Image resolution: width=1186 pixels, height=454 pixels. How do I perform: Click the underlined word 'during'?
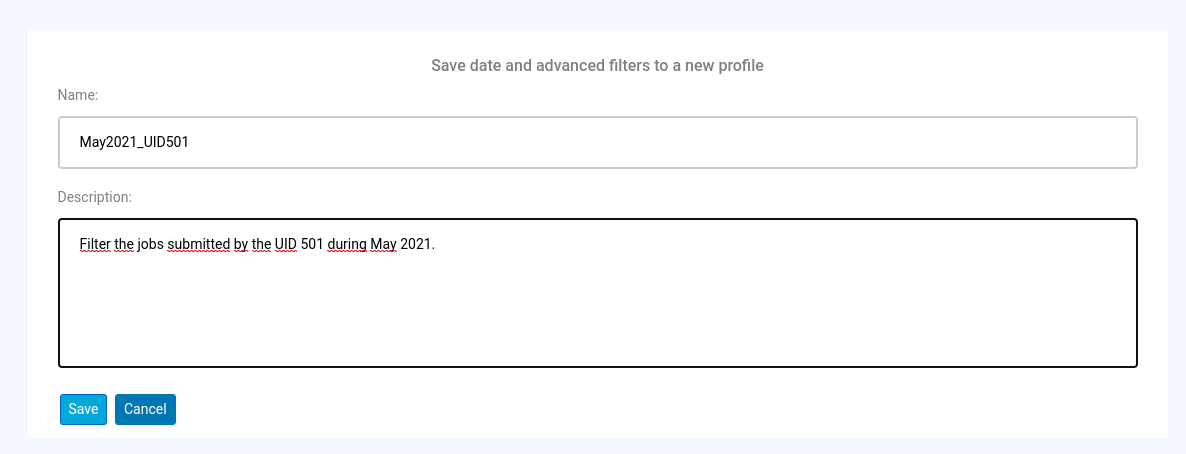pos(347,244)
